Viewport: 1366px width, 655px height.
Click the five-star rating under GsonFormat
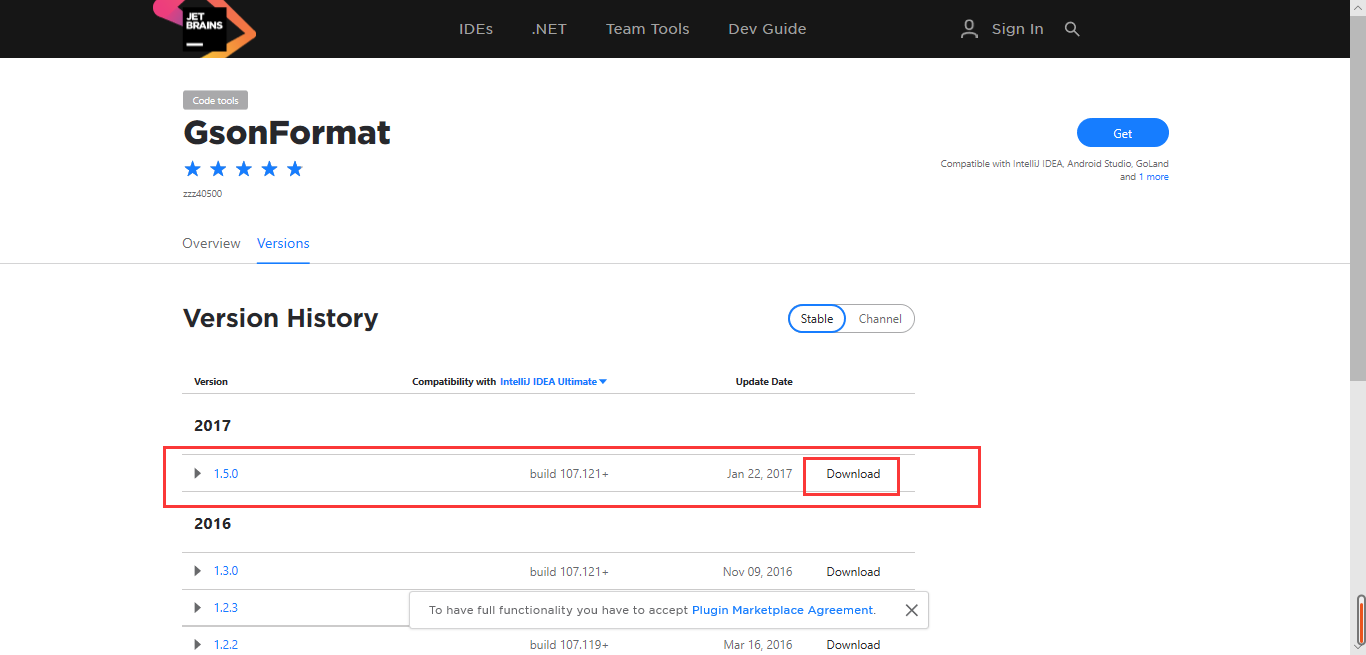(244, 169)
